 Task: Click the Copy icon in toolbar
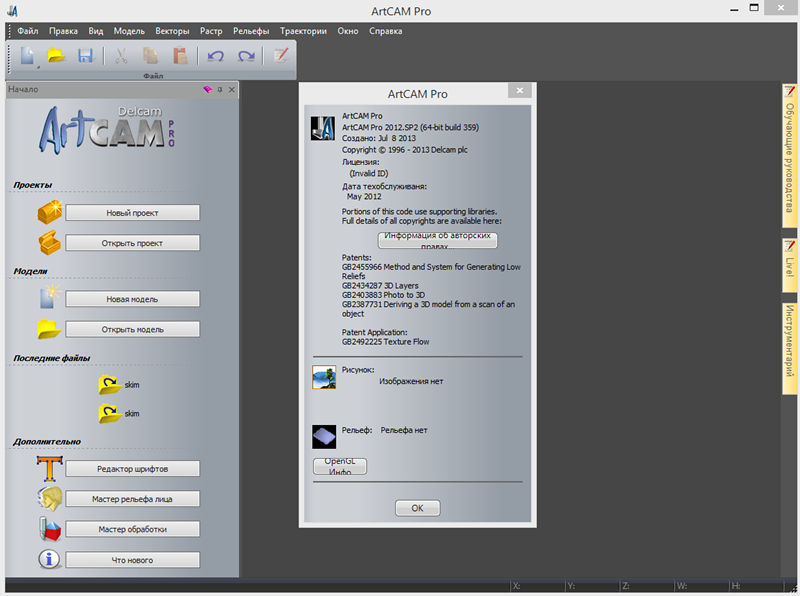click(150, 55)
